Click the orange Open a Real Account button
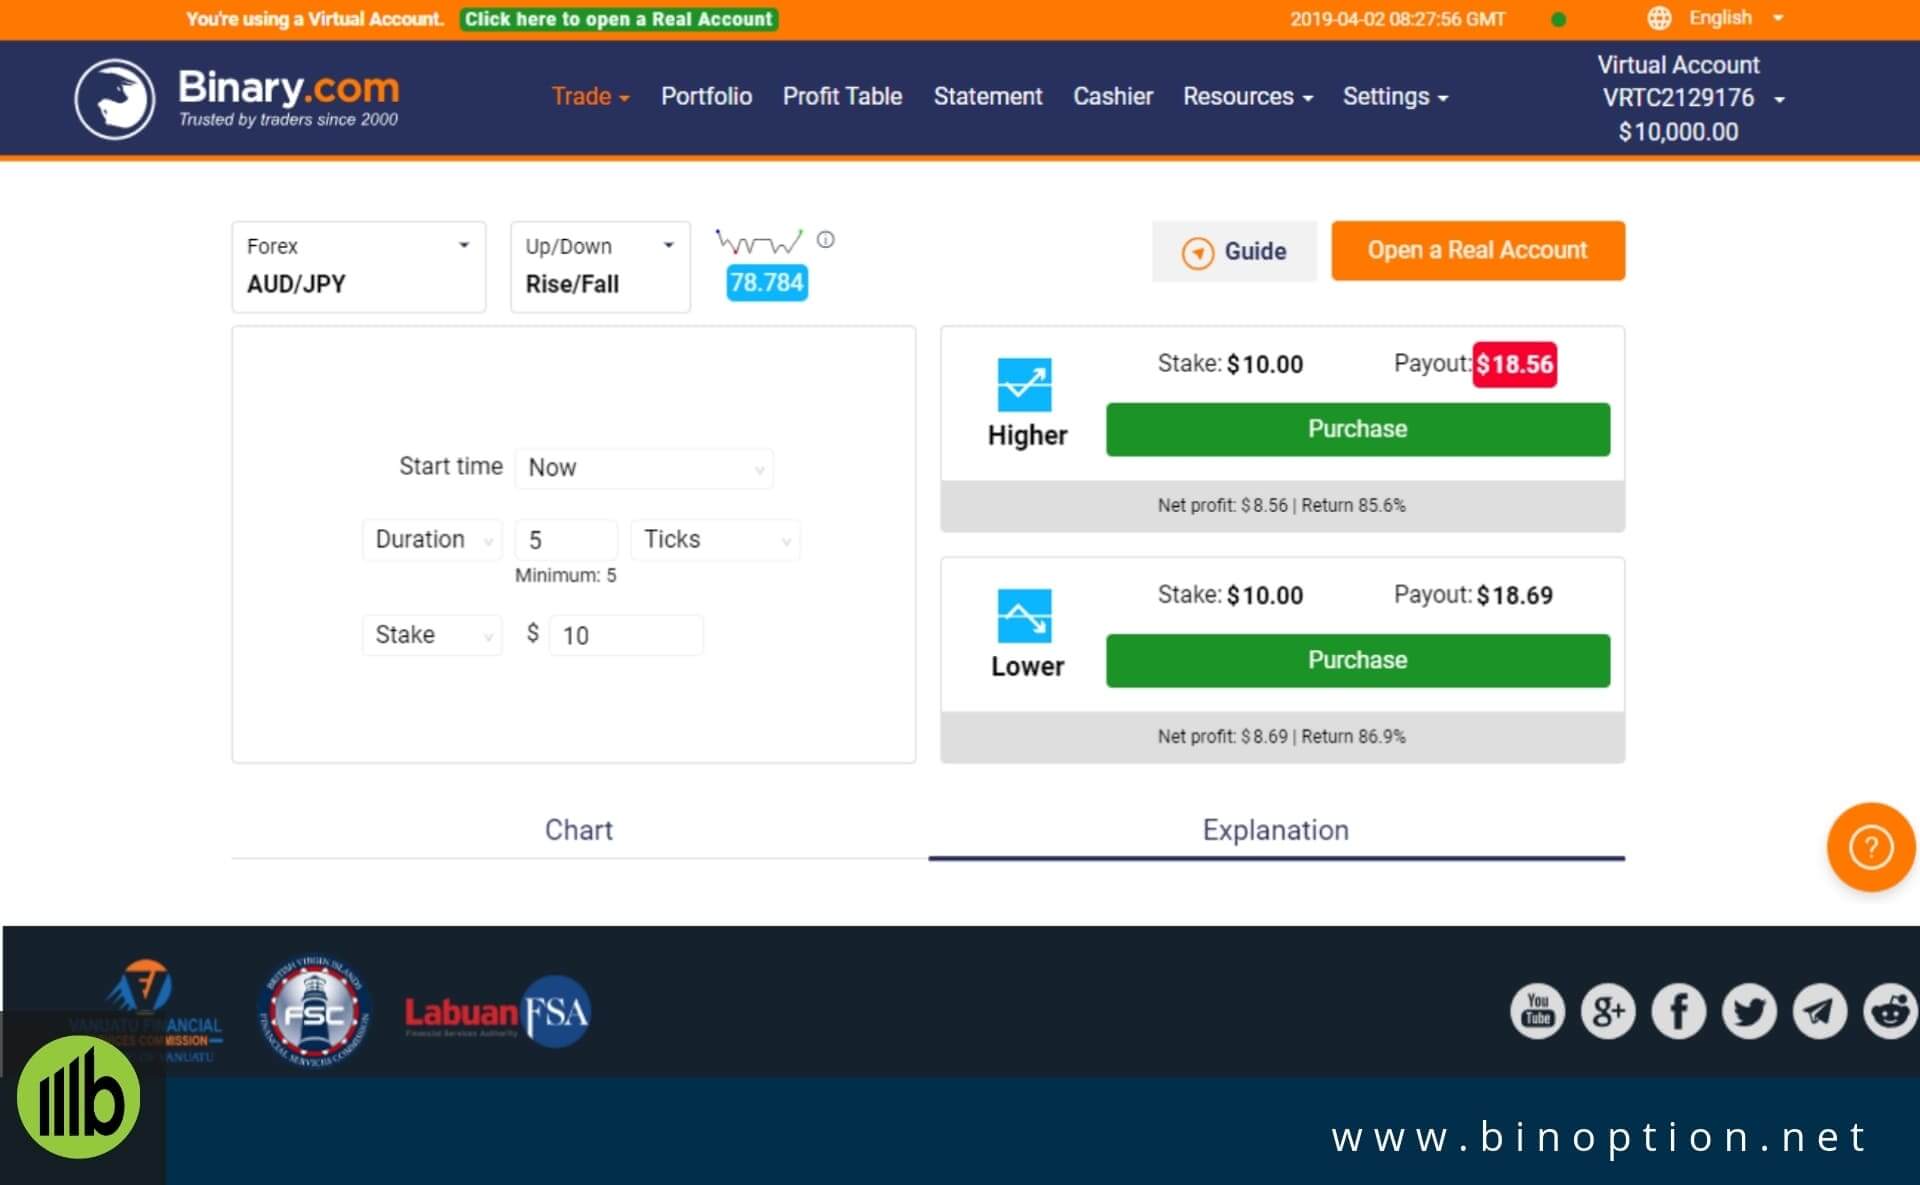The image size is (1920, 1185). pos(1478,251)
